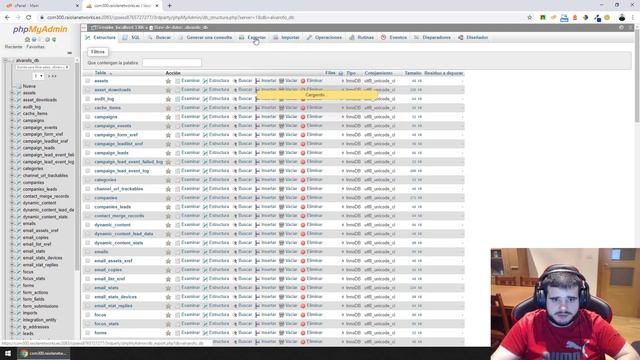Image resolution: width=640 pixels, height=360 pixels.
Task: Open the Exportar tab
Action: pos(252,38)
